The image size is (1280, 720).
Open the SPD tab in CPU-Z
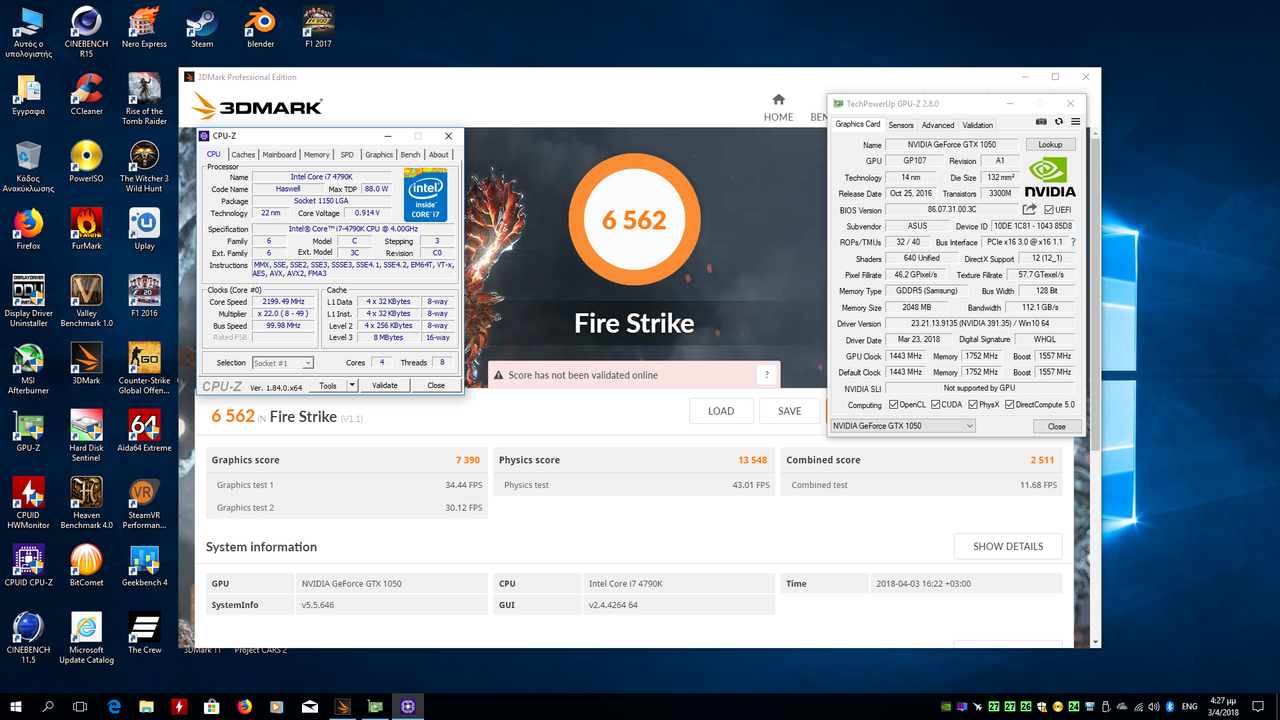point(347,155)
